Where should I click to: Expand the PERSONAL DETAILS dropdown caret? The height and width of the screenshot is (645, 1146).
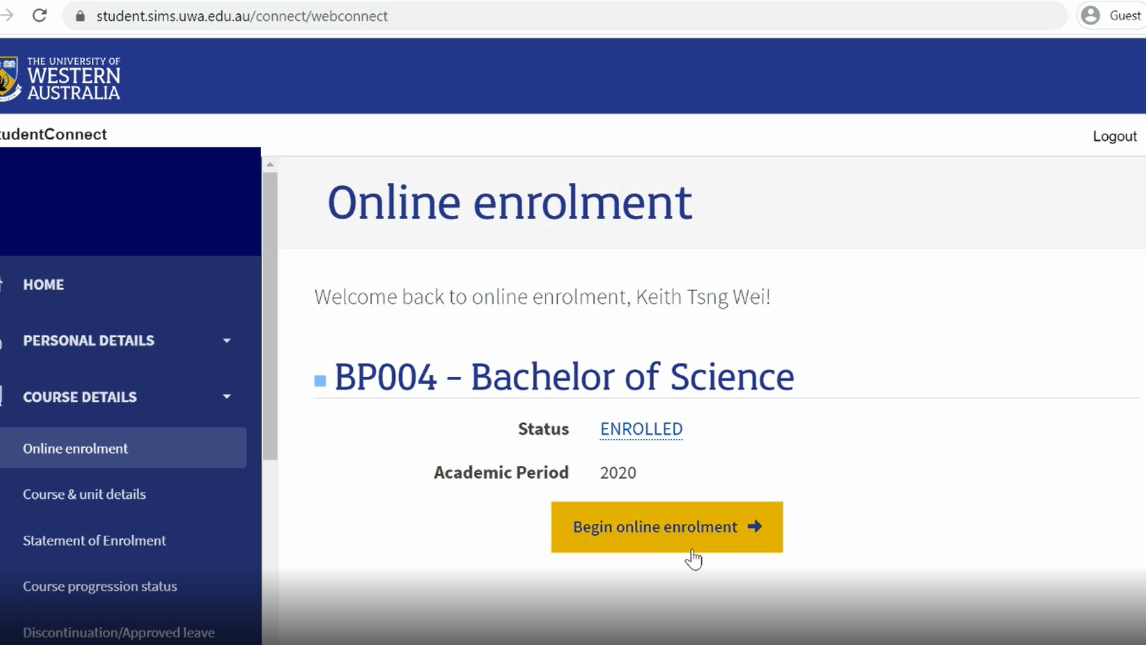(227, 341)
